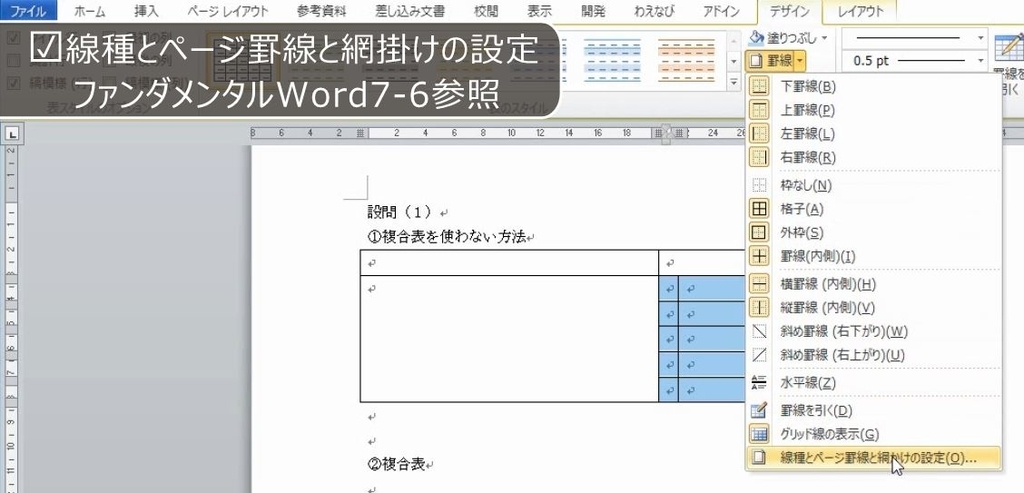
Task: Switch to the 開発 tab
Action: [x=592, y=10]
